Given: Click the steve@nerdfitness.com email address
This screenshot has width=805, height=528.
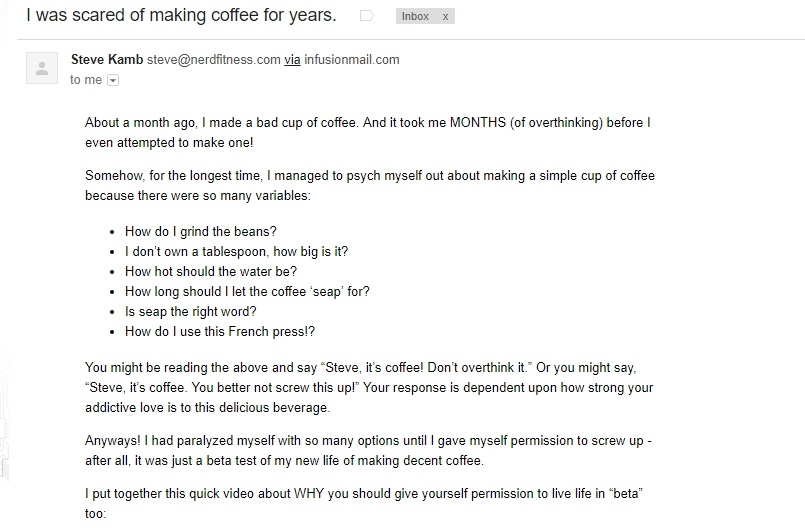Looking at the screenshot, I should [x=214, y=60].
